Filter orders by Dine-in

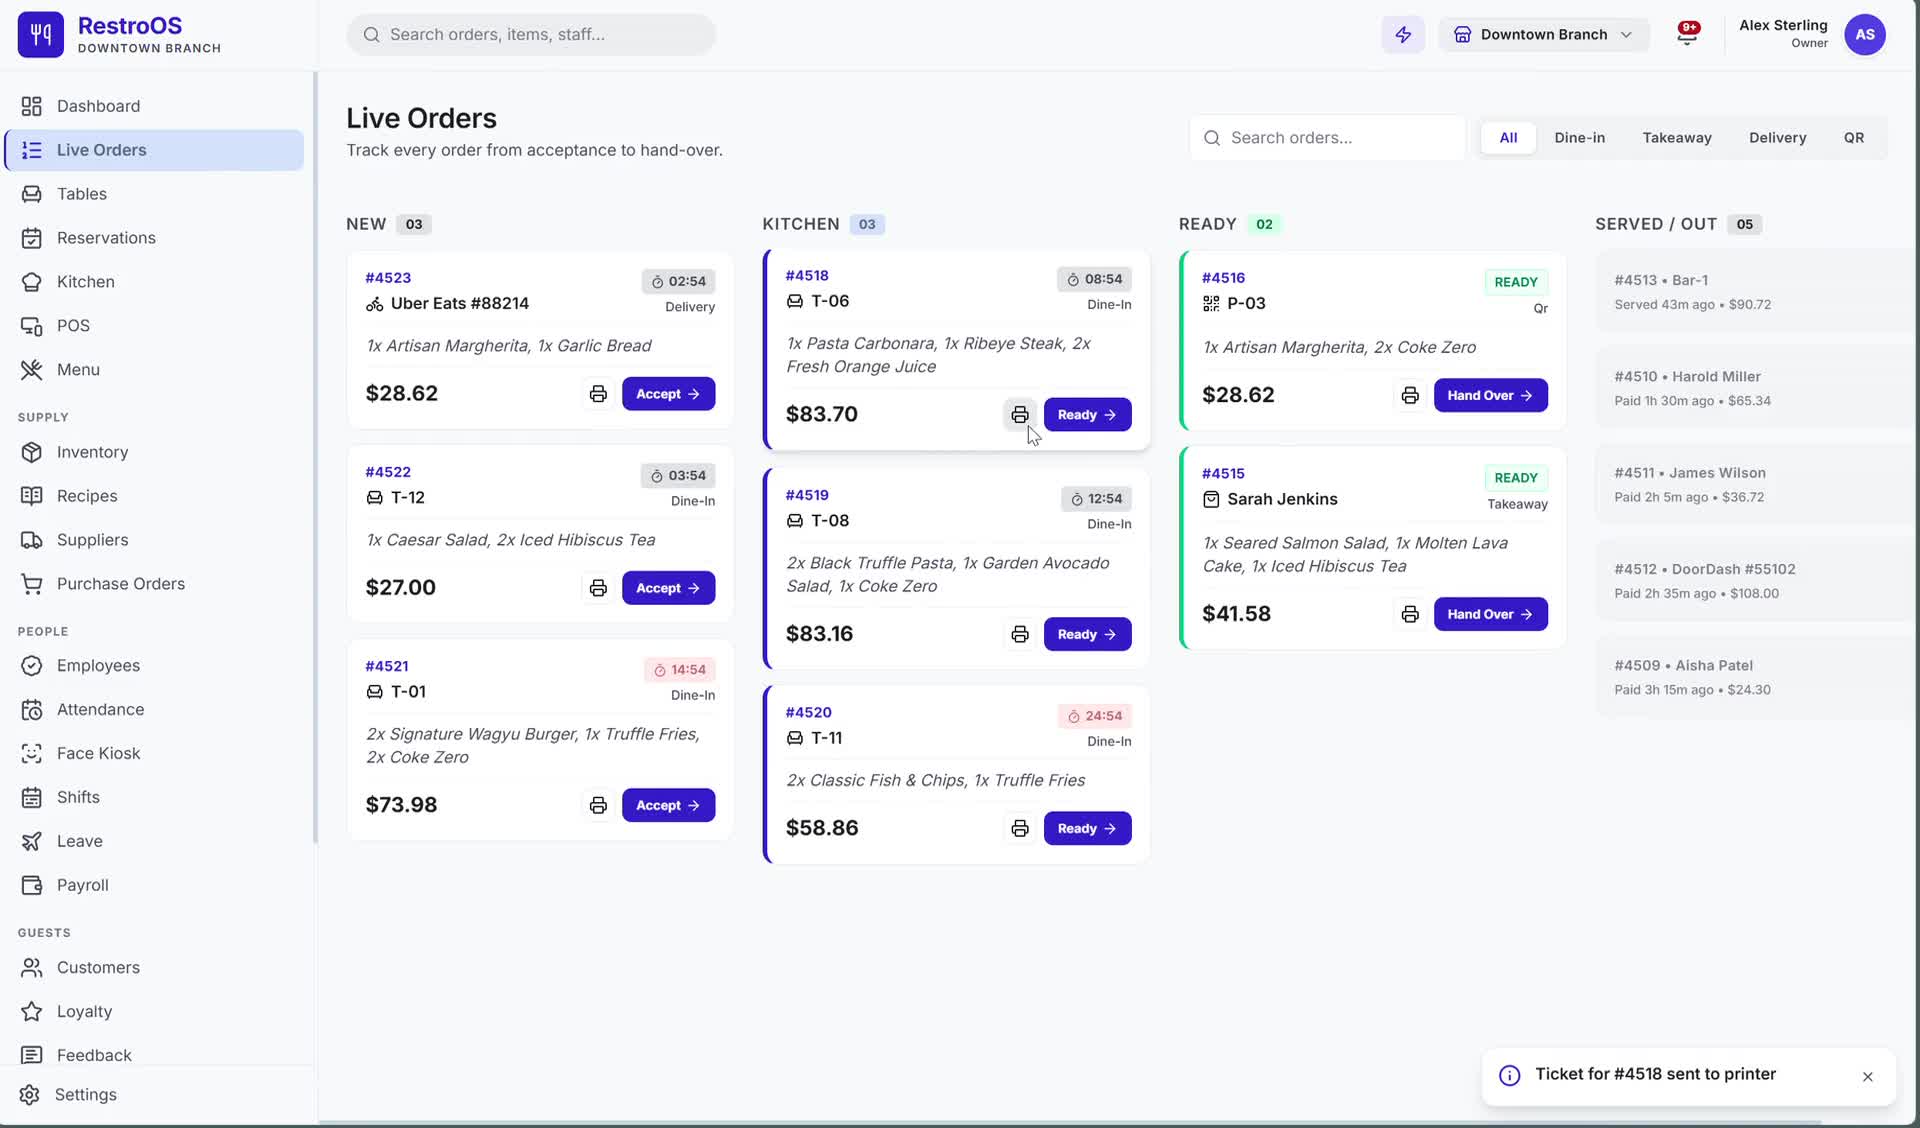click(x=1579, y=138)
